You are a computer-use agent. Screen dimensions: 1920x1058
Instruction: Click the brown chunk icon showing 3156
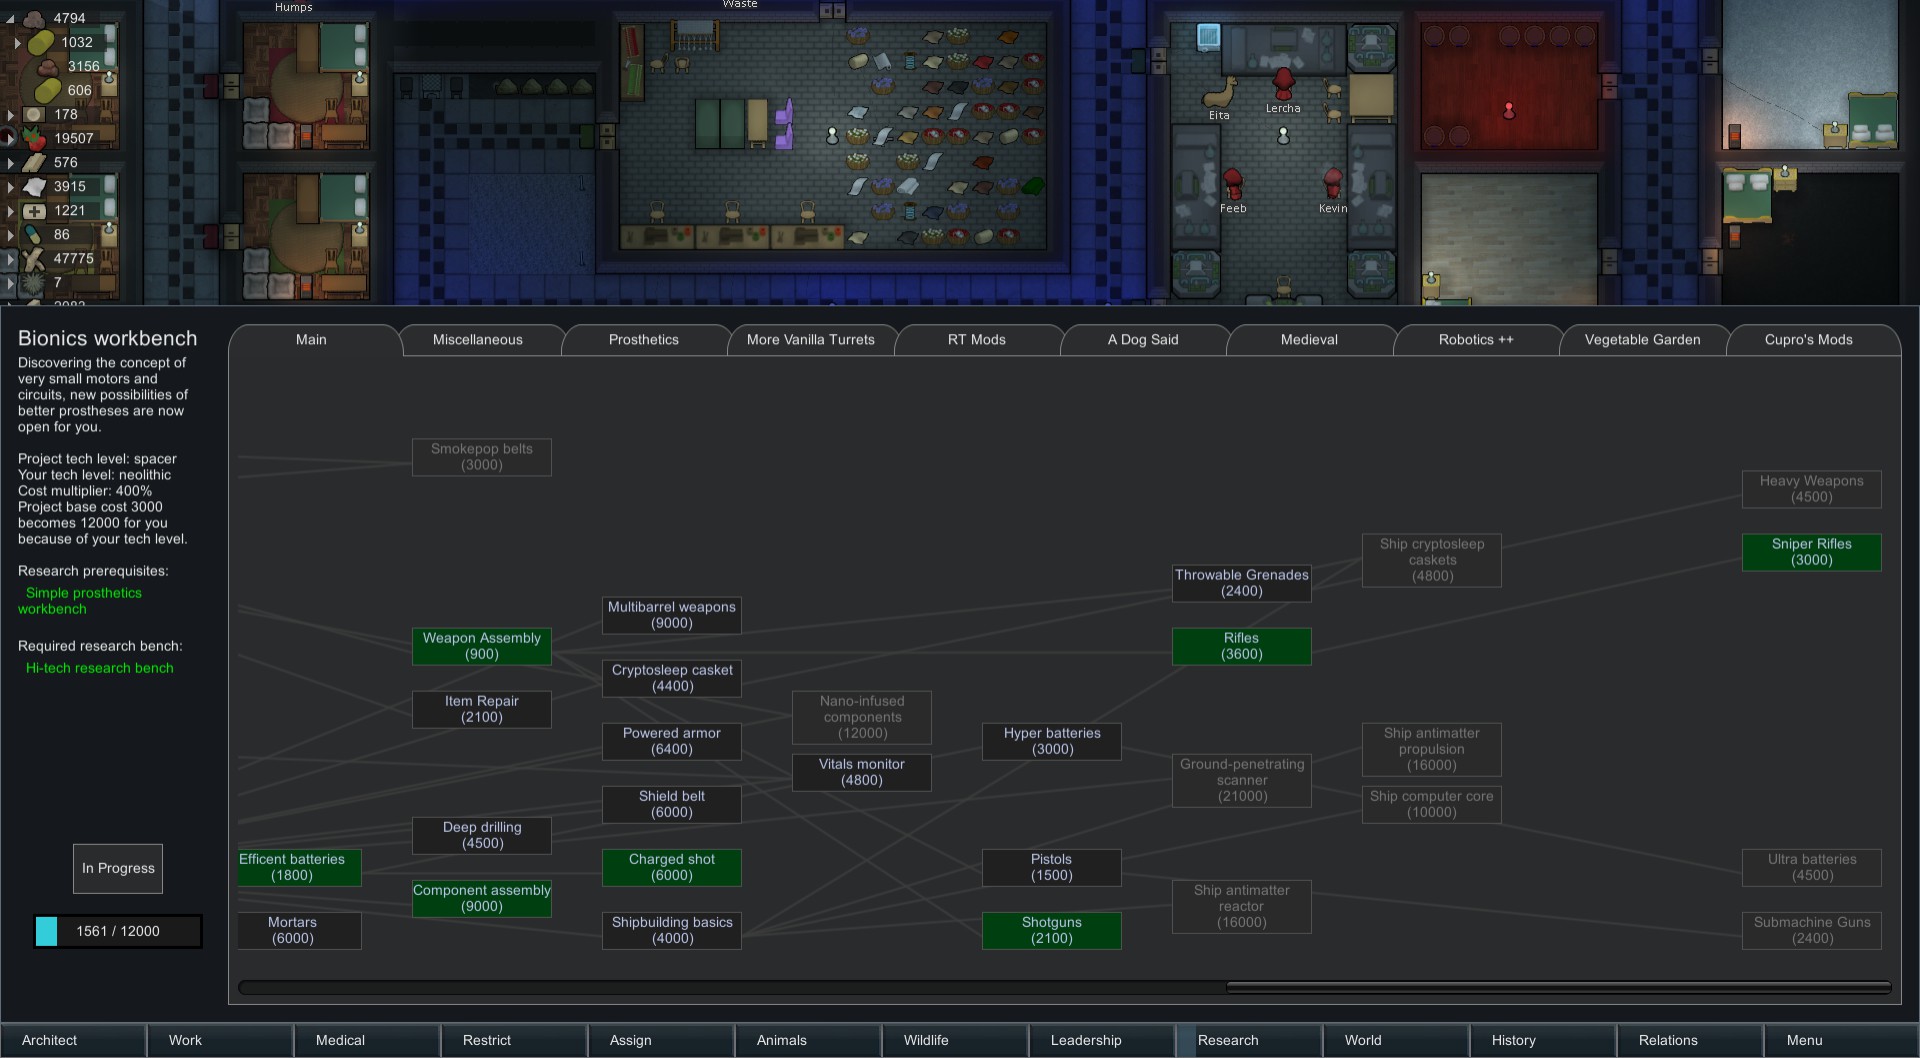[x=47, y=67]
